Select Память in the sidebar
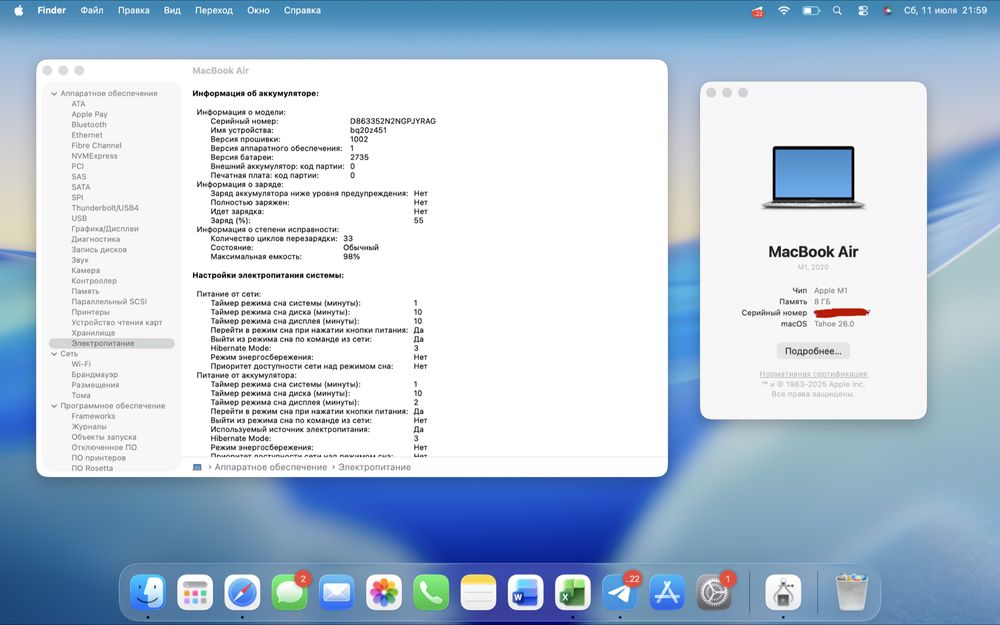The image size is (1000, 625). click(85, 291)
